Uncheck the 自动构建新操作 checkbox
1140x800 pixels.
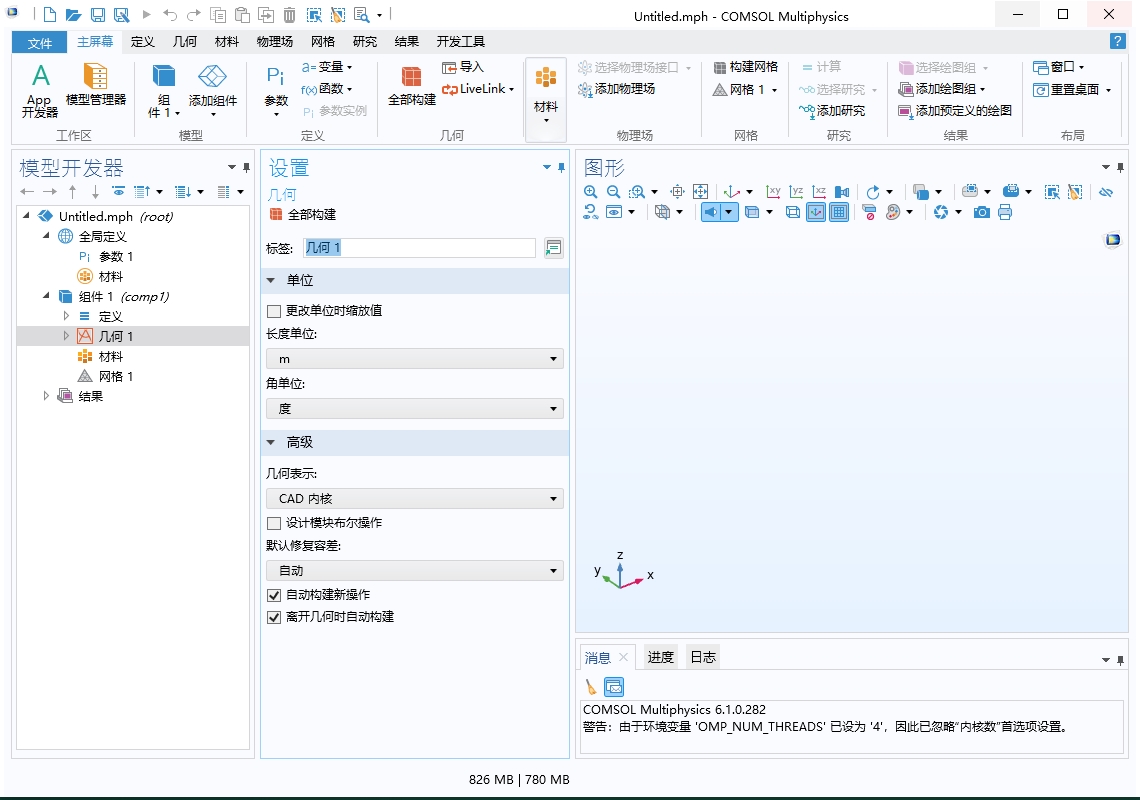(274, 595)
